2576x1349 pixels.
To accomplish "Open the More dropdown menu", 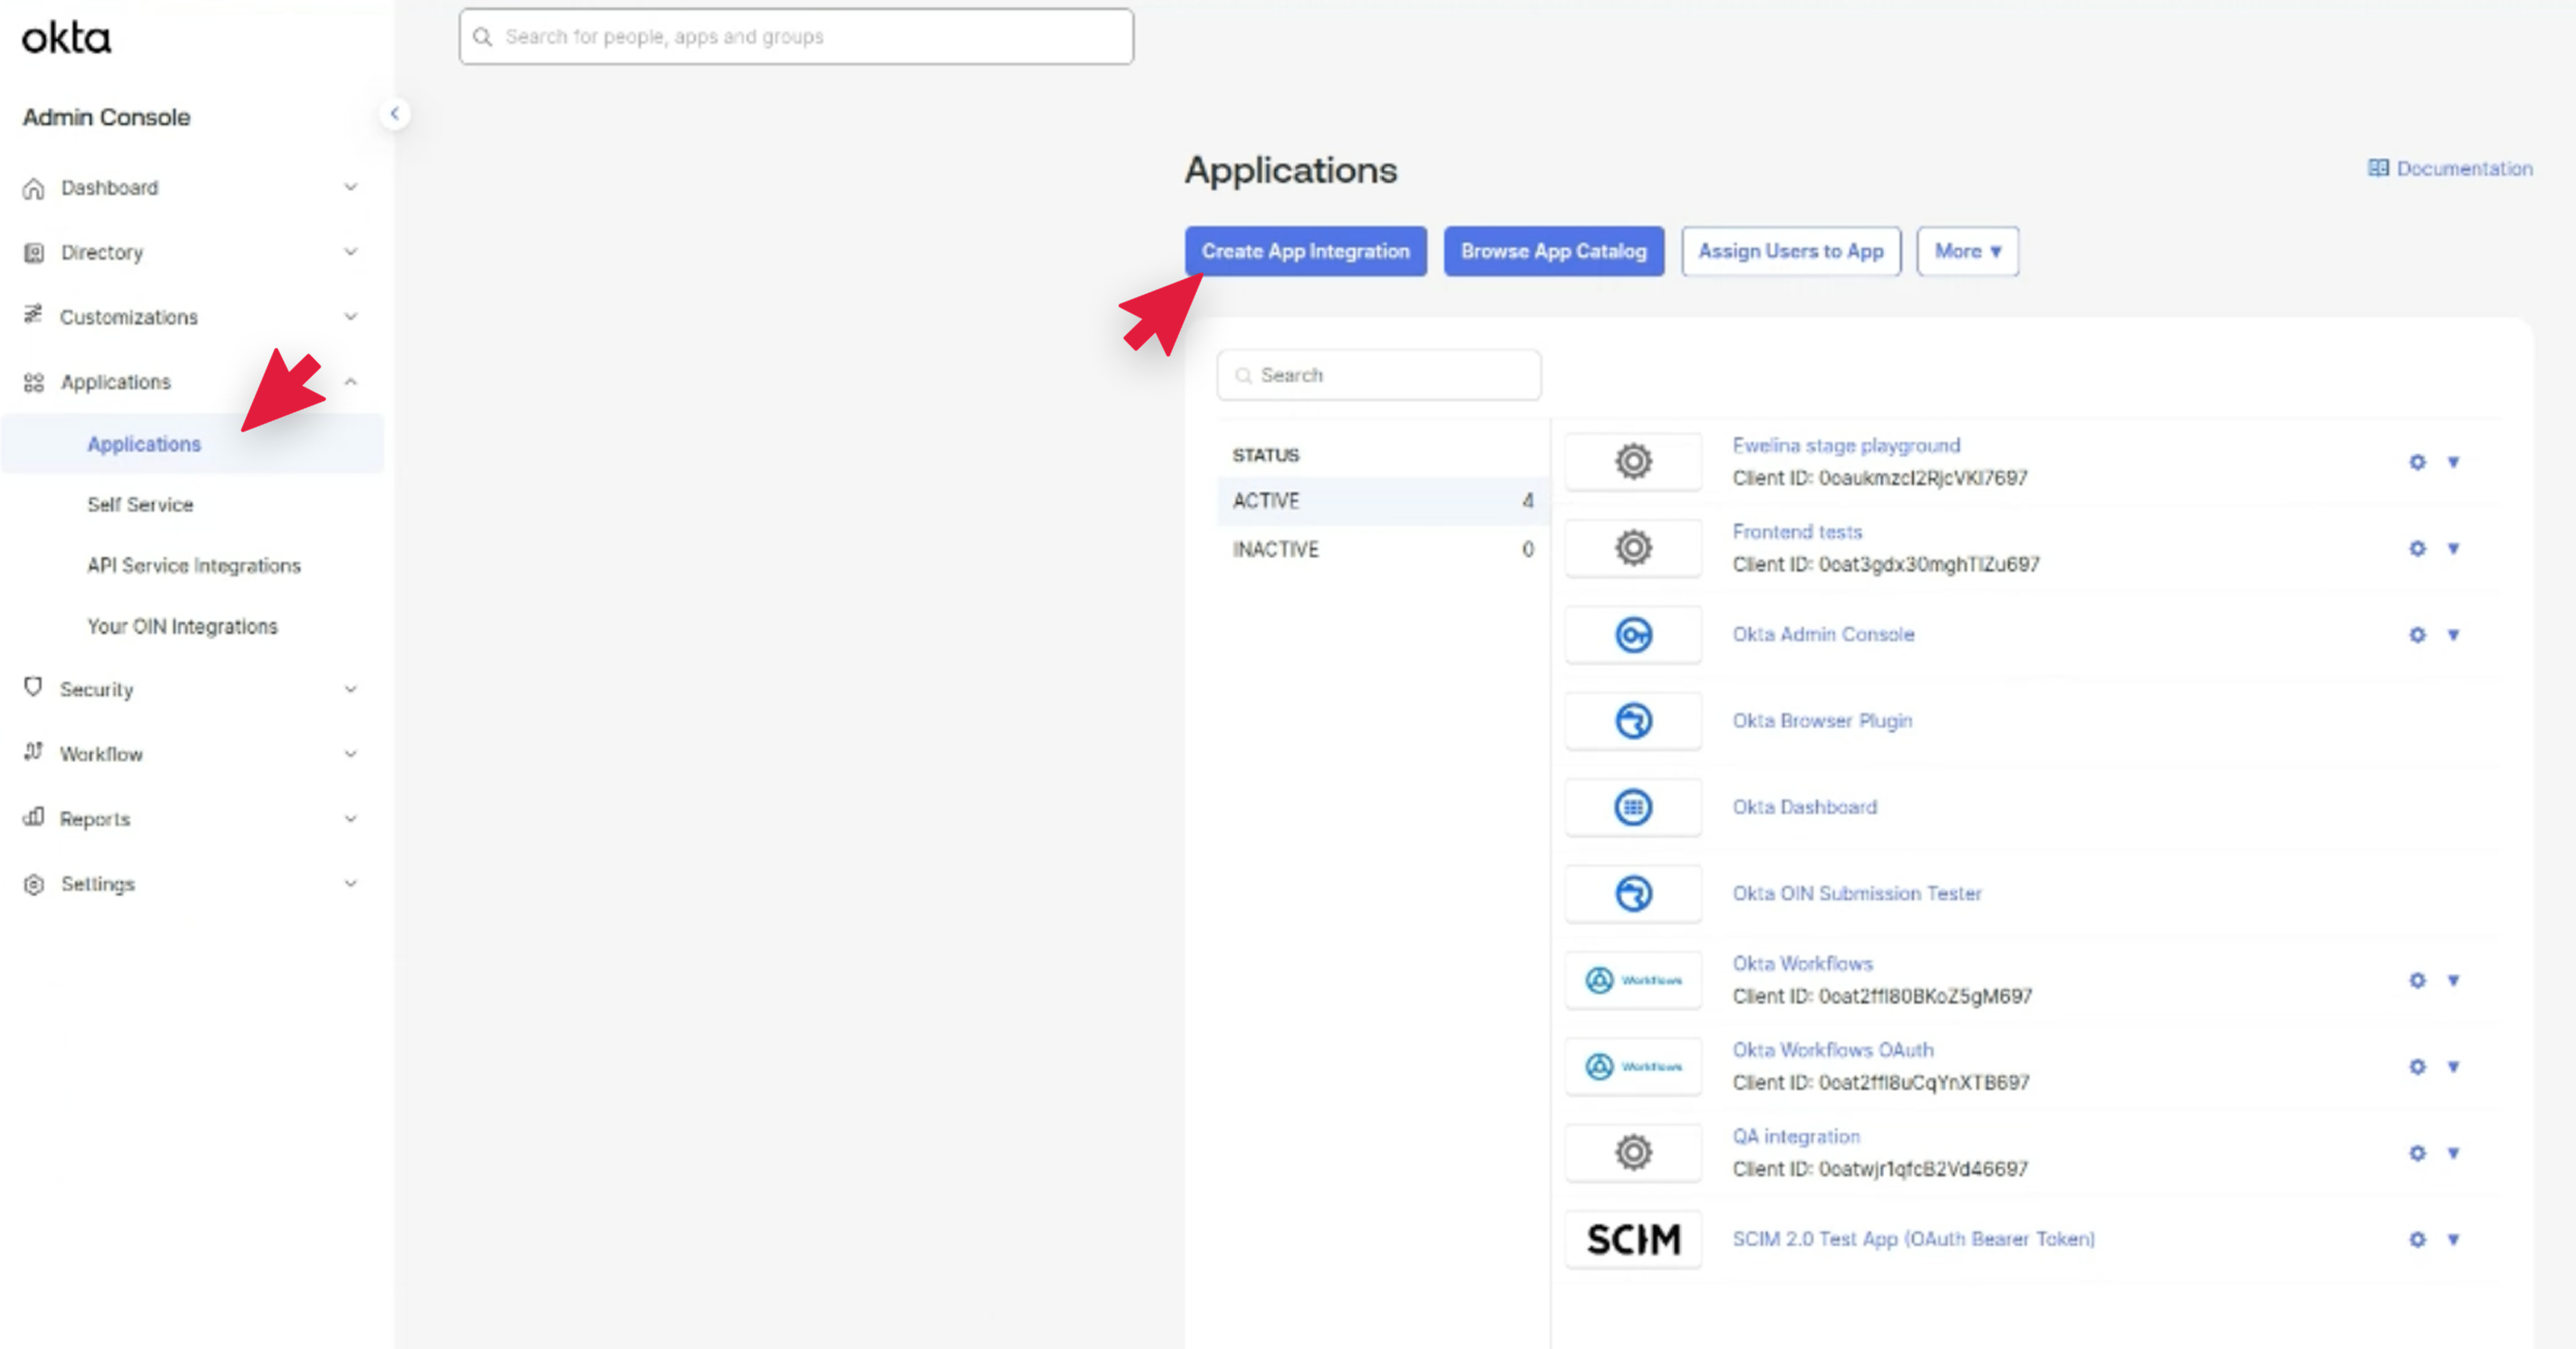I will click(x=1965, y=251).
